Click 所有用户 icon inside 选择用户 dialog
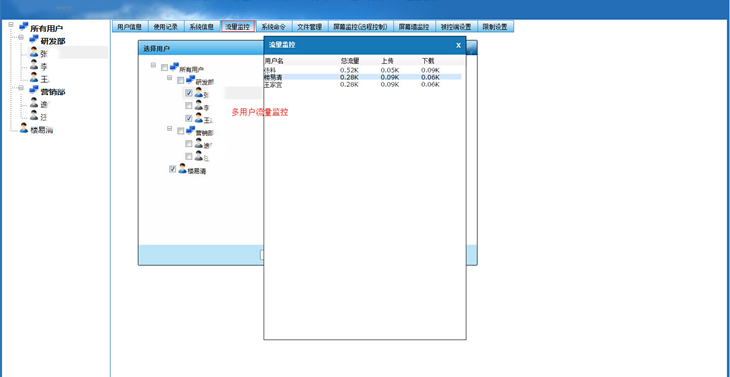This screenshot has width=730, height=377. click(174, 67)
